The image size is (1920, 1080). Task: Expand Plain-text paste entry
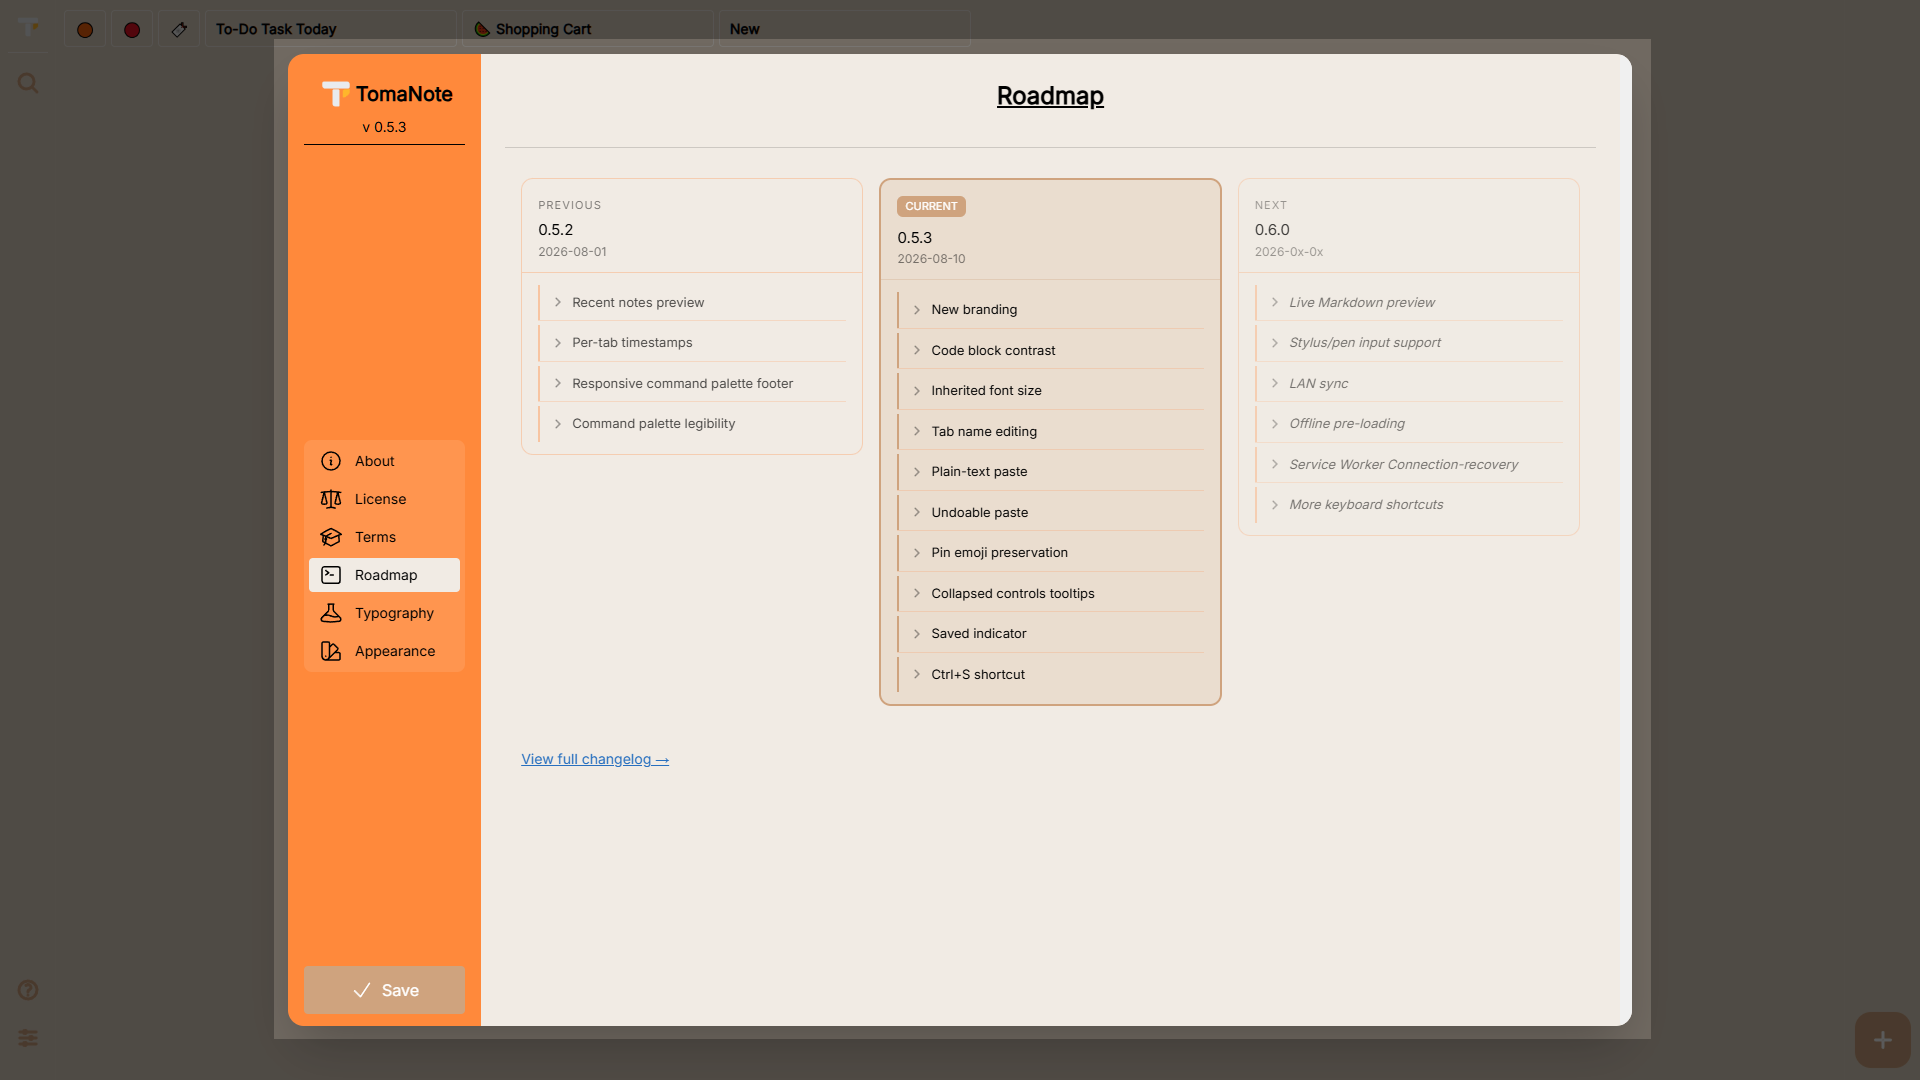1051,472
